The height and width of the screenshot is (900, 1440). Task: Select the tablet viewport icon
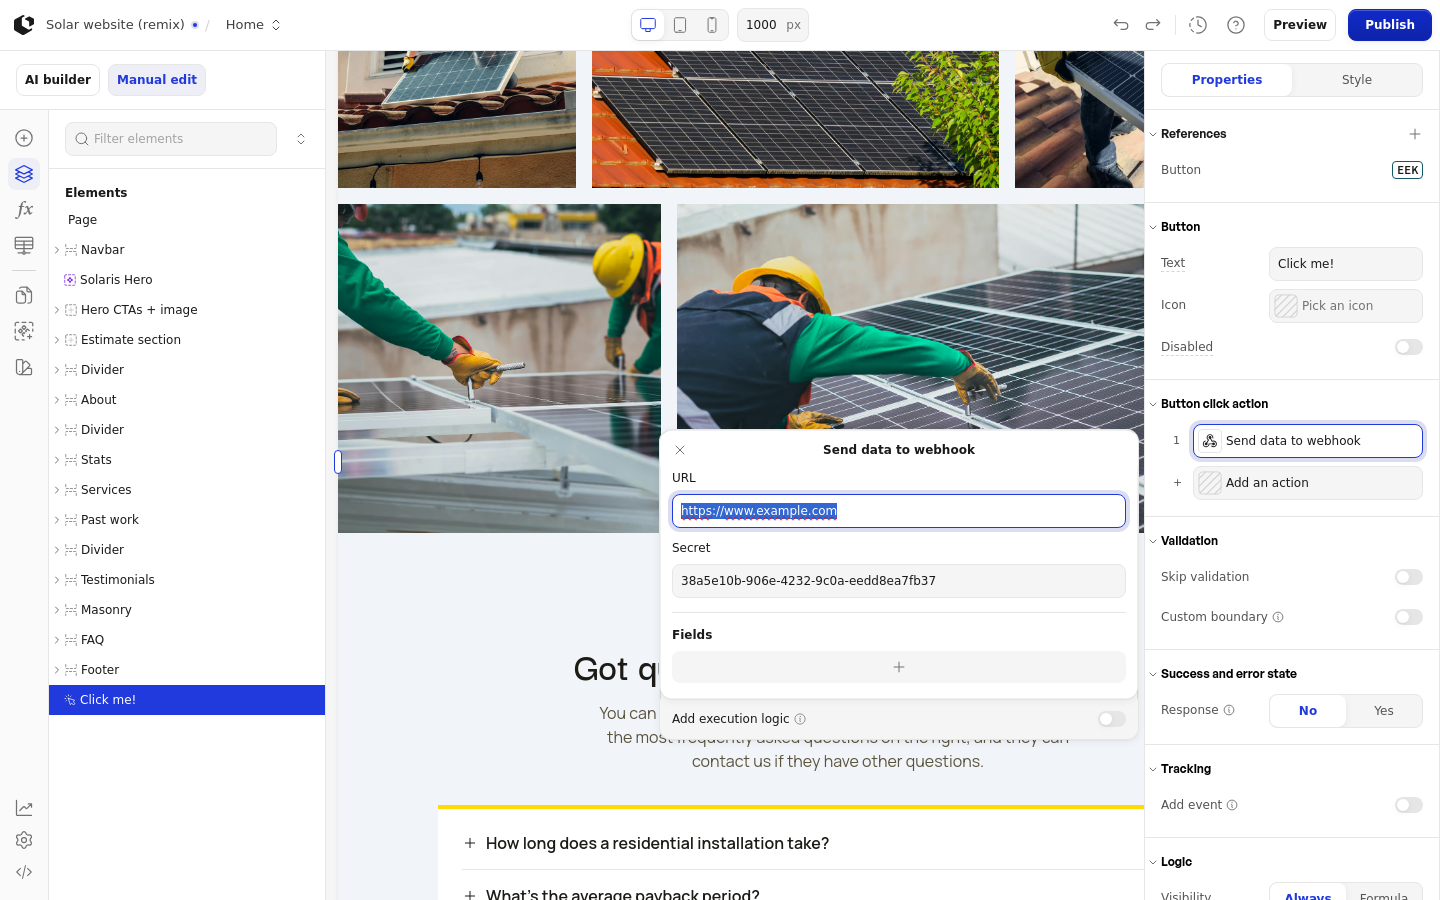click(x=680, y=25)
